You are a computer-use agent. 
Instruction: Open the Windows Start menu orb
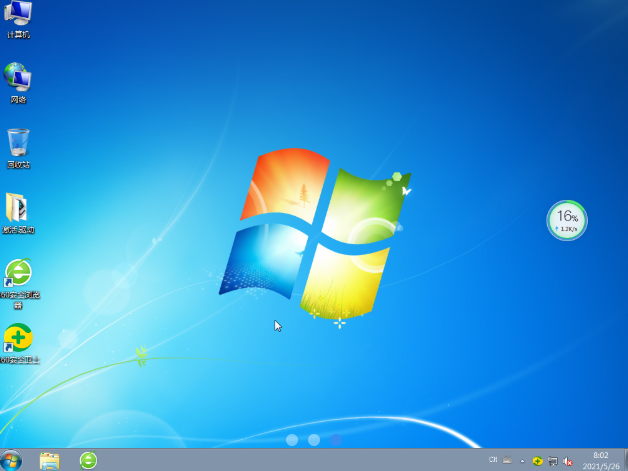tap(11, 460)
